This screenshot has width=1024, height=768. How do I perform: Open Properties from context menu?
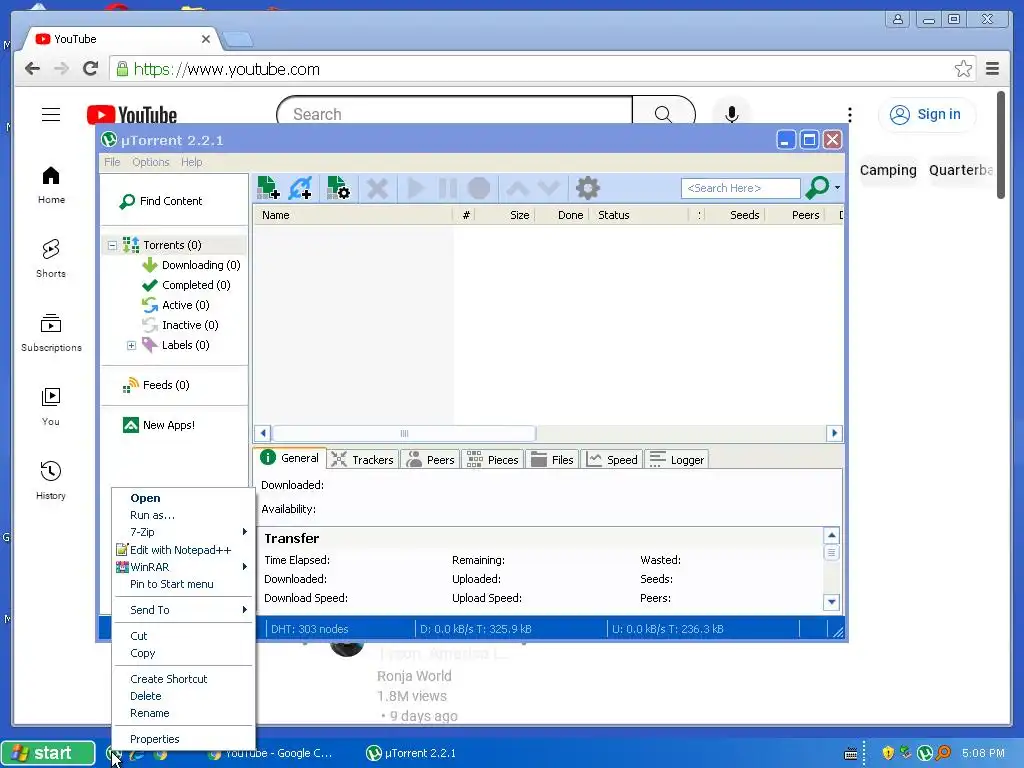click(x=183, y=739)
